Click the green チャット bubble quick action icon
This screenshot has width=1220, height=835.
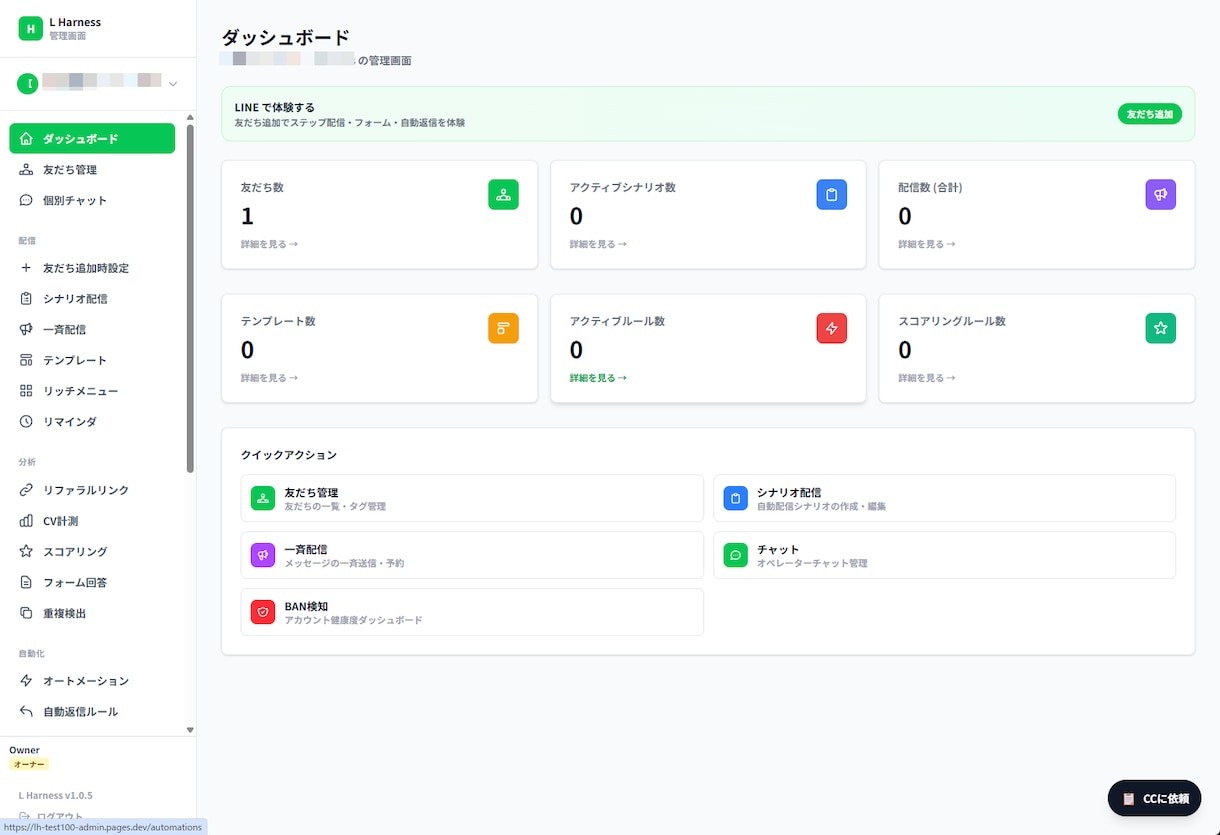point(735,555)
